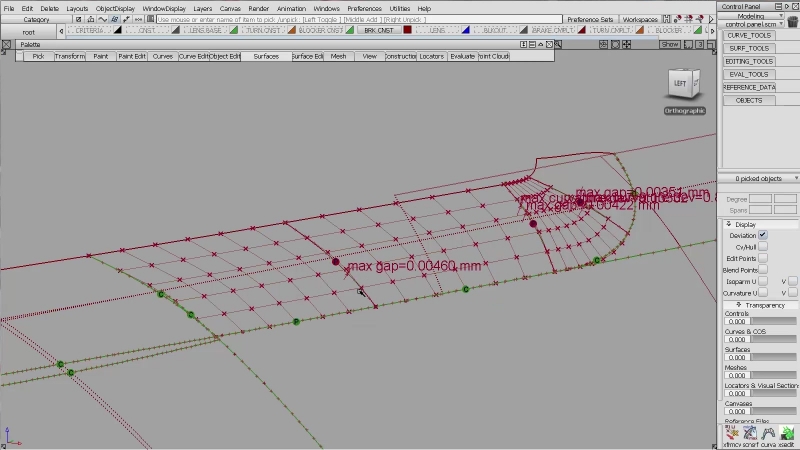Screen dimensions: 800x450
Task: Click the left scroll arrow beside root layer
Action: click(x=61, y=31)
